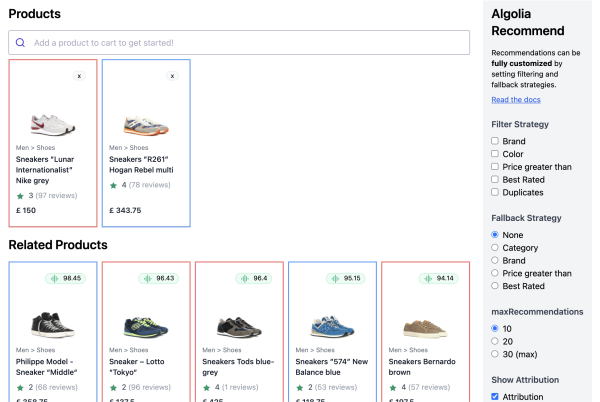Click the 96.4 score badge

253,278
